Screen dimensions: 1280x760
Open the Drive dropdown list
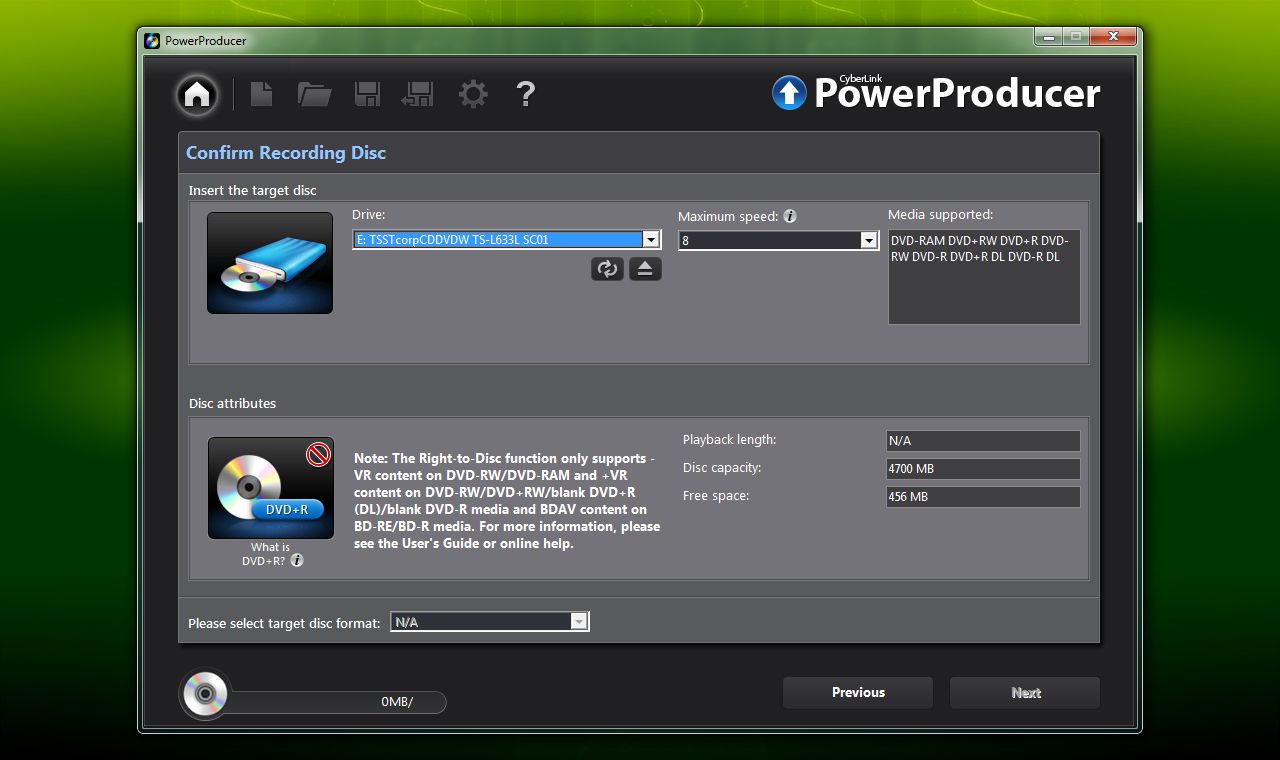(651, 240)
